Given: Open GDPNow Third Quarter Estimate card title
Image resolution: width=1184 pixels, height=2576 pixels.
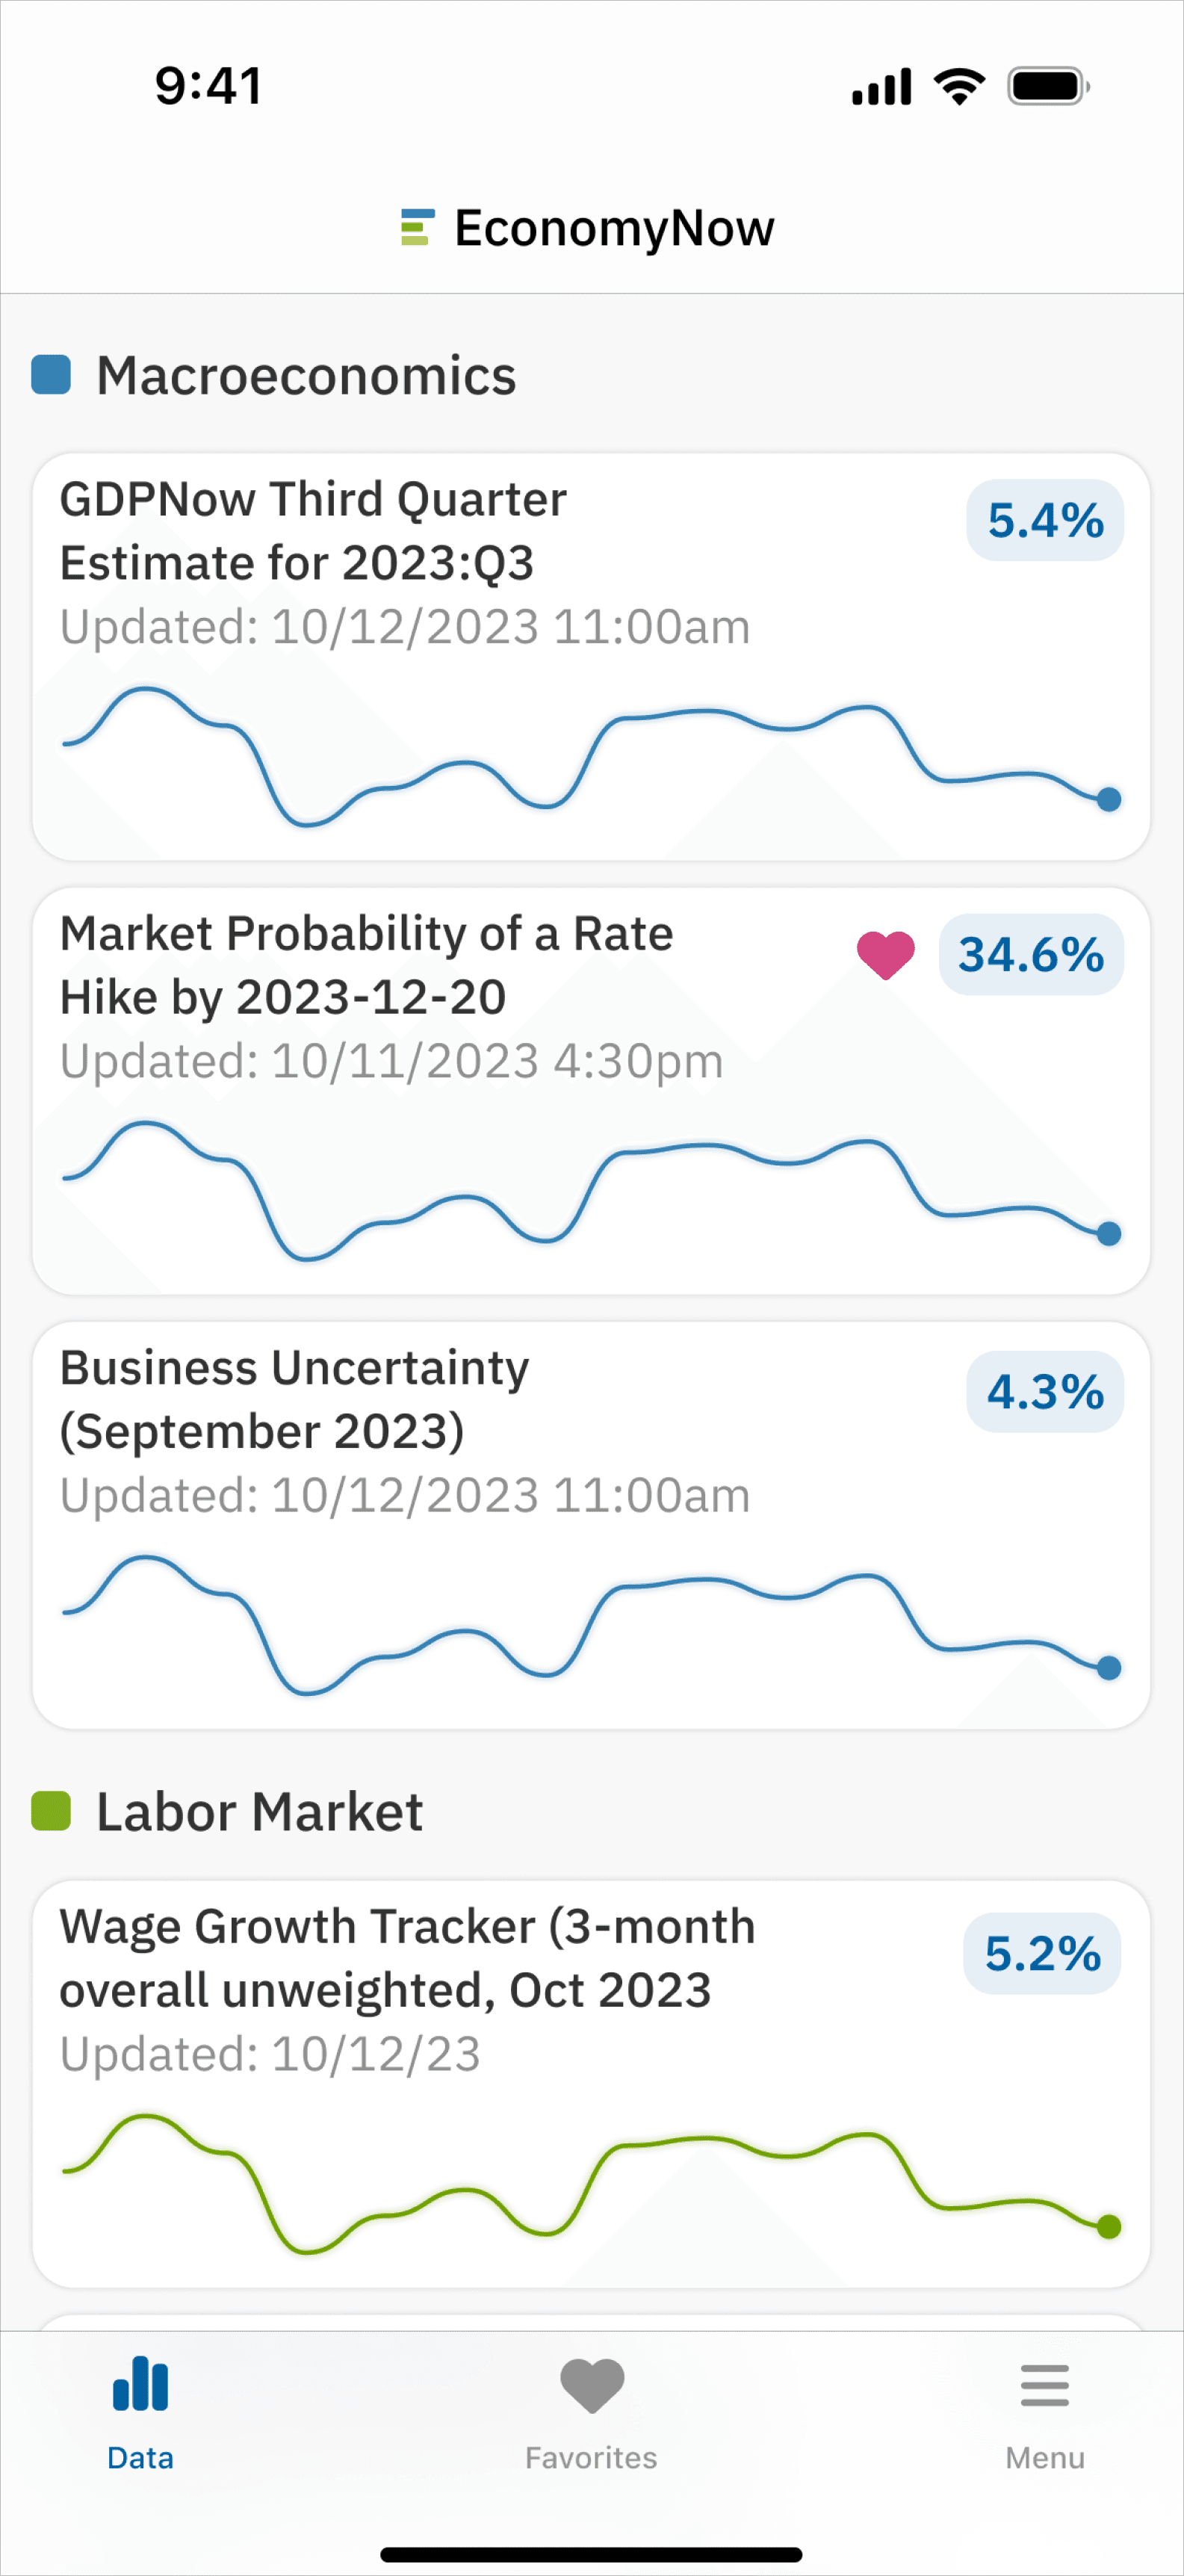Looking at the screenshot, I should tap(313, 531).
